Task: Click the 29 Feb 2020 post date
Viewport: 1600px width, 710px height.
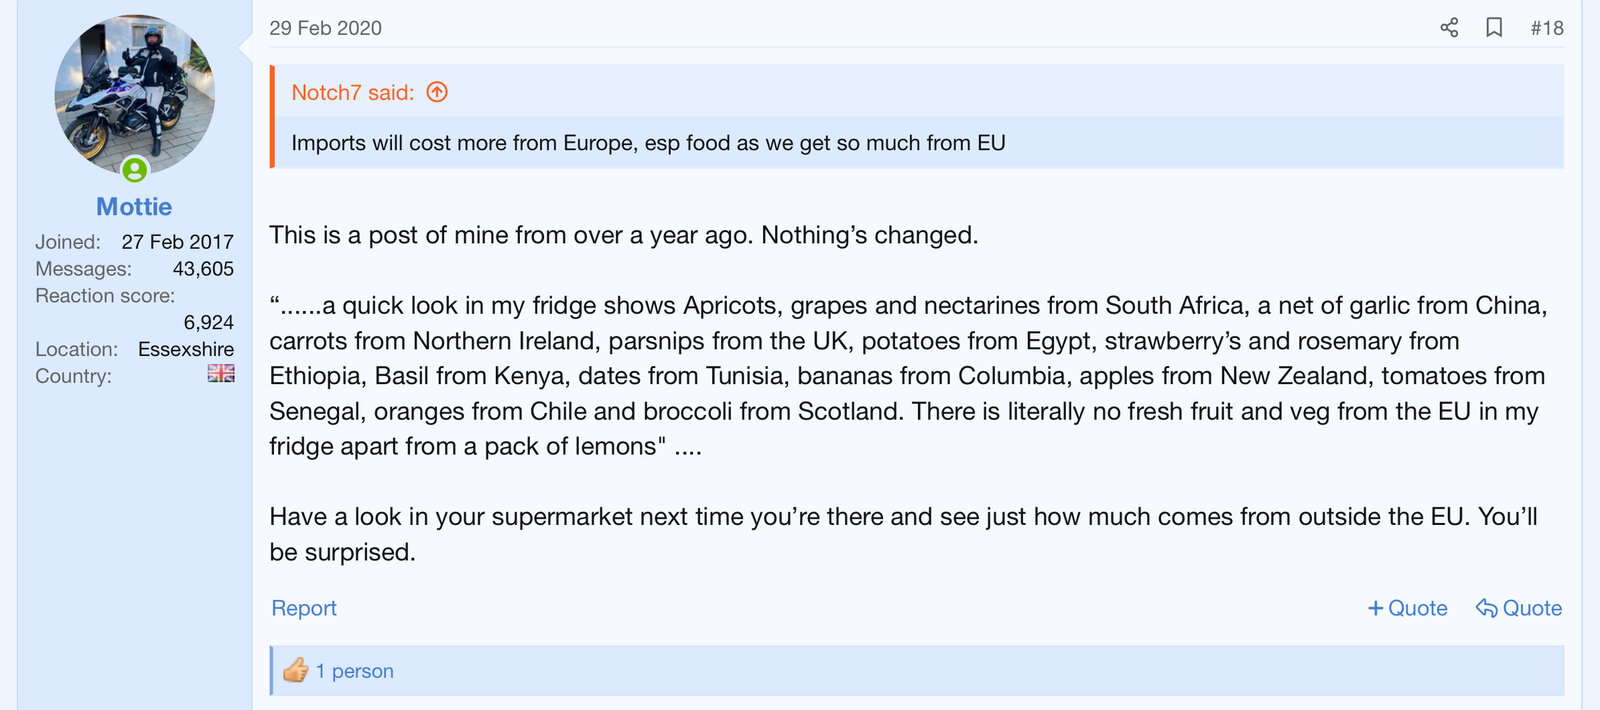Action: [x=325, y=28]
